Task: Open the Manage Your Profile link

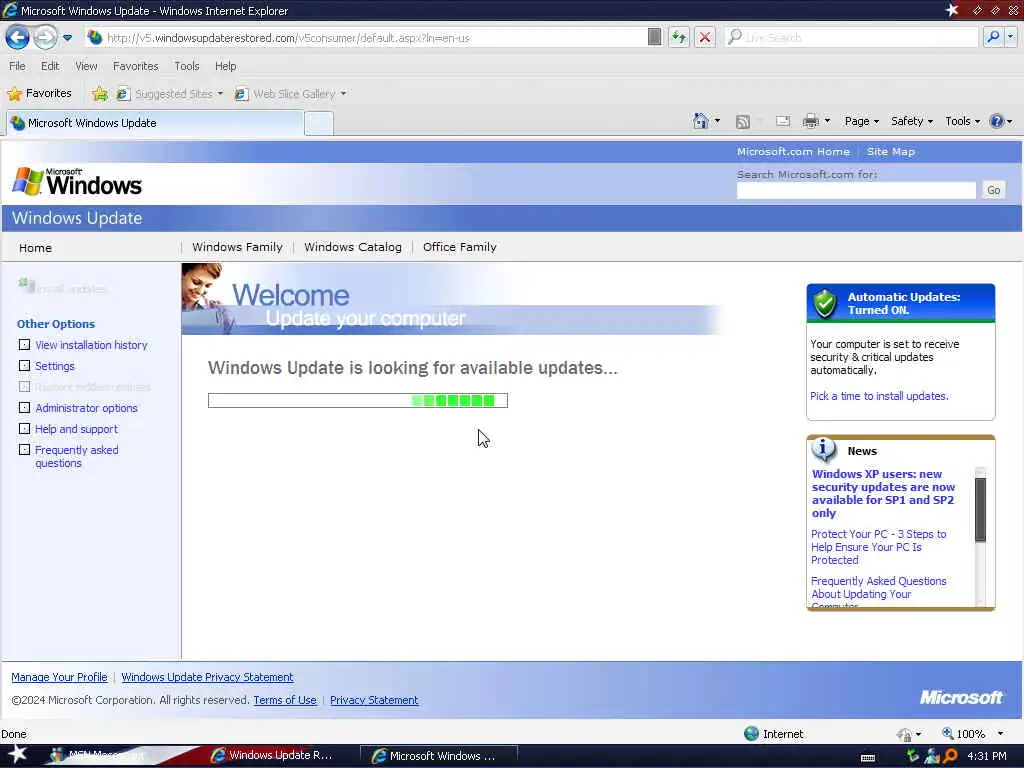Action: click(x=59, y=677)
